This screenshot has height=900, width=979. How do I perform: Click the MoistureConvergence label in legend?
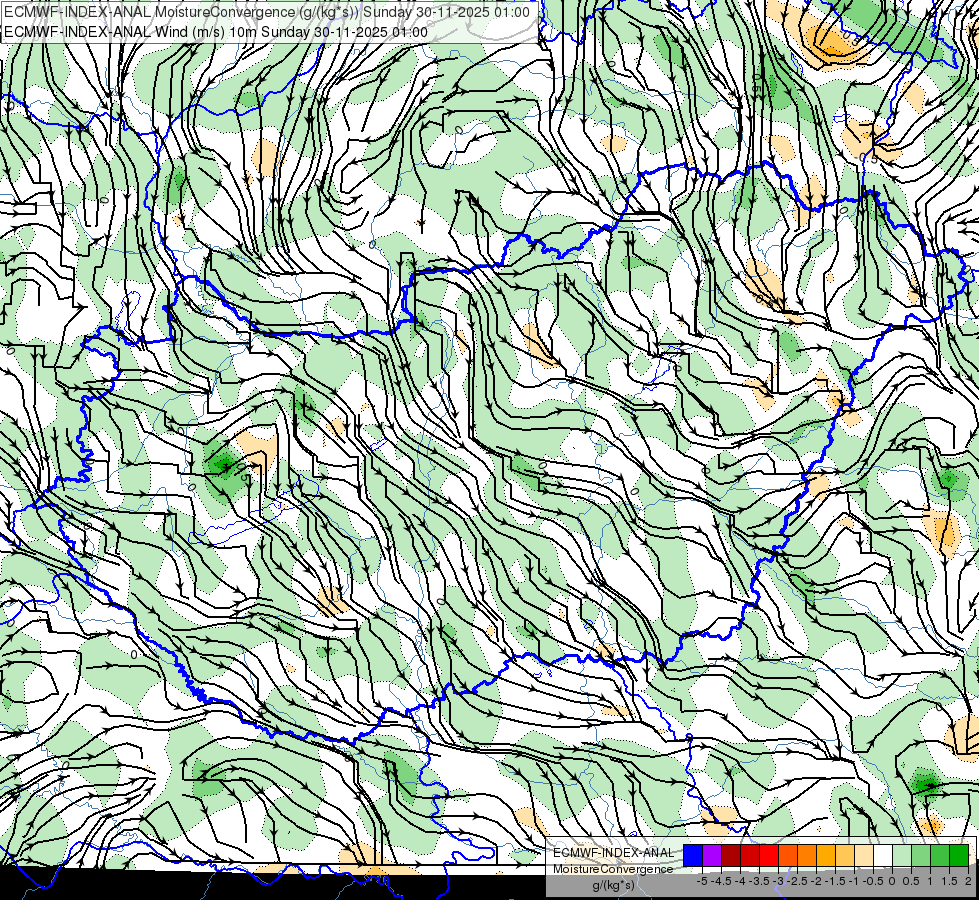pyautogui.click(x=613, y=869)
